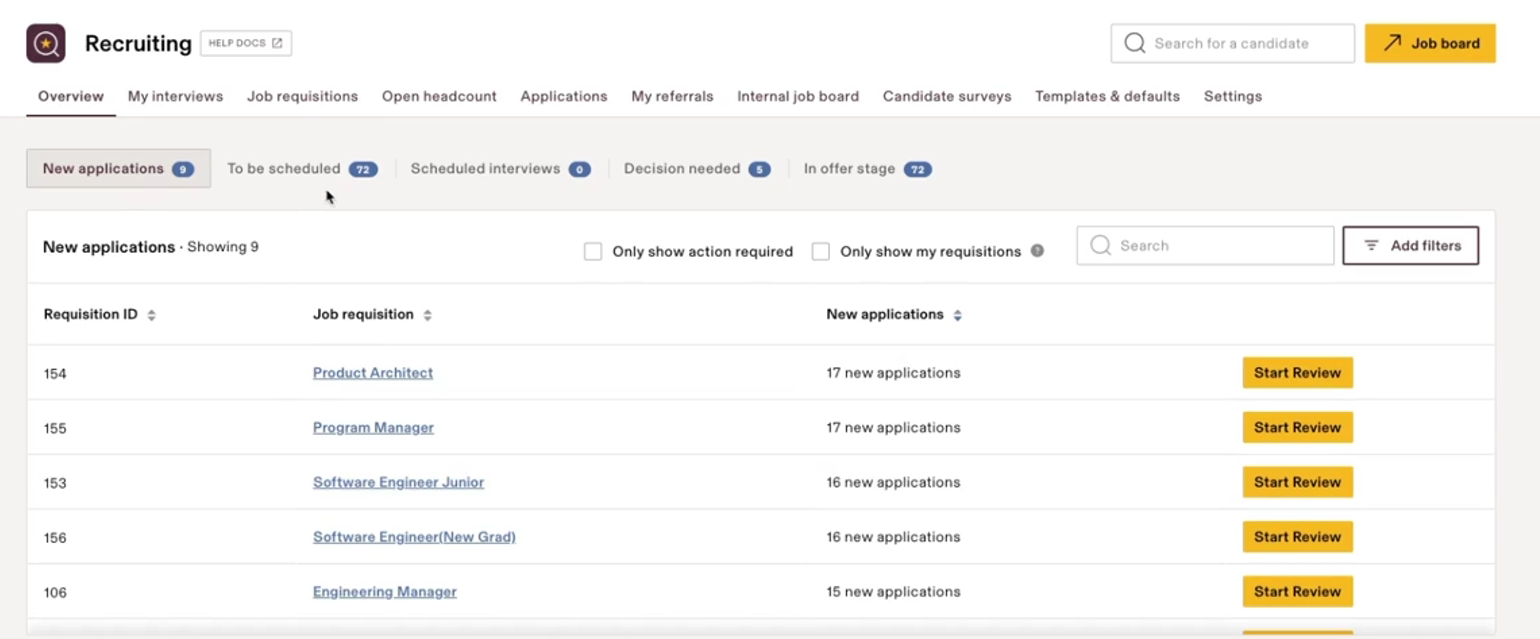Check Only show my requisitions box
This screenshot has height=639, width=1540.
[x=821, y=252]
